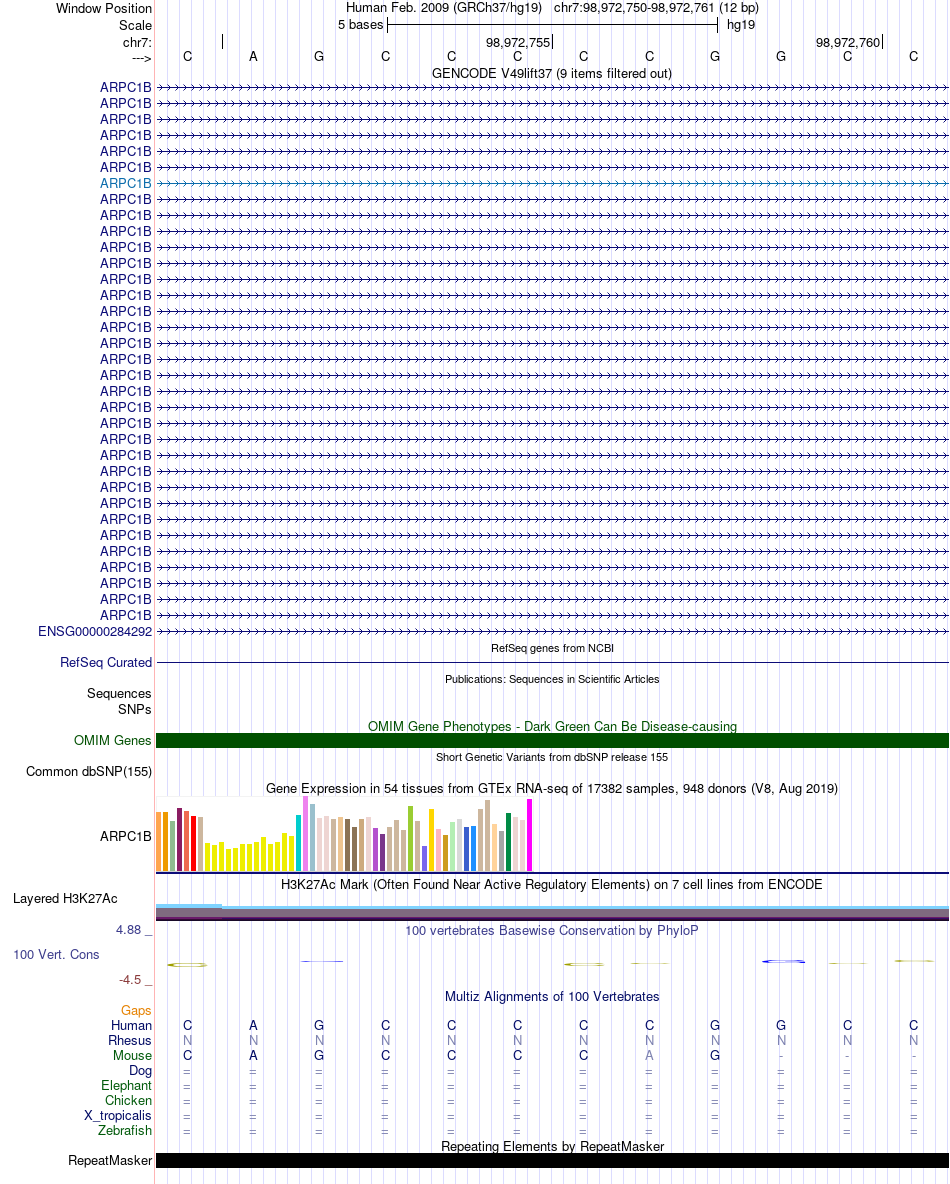Click the X_tropicalis alignment row label
950x1184 pixels.
click(118, 1116)
